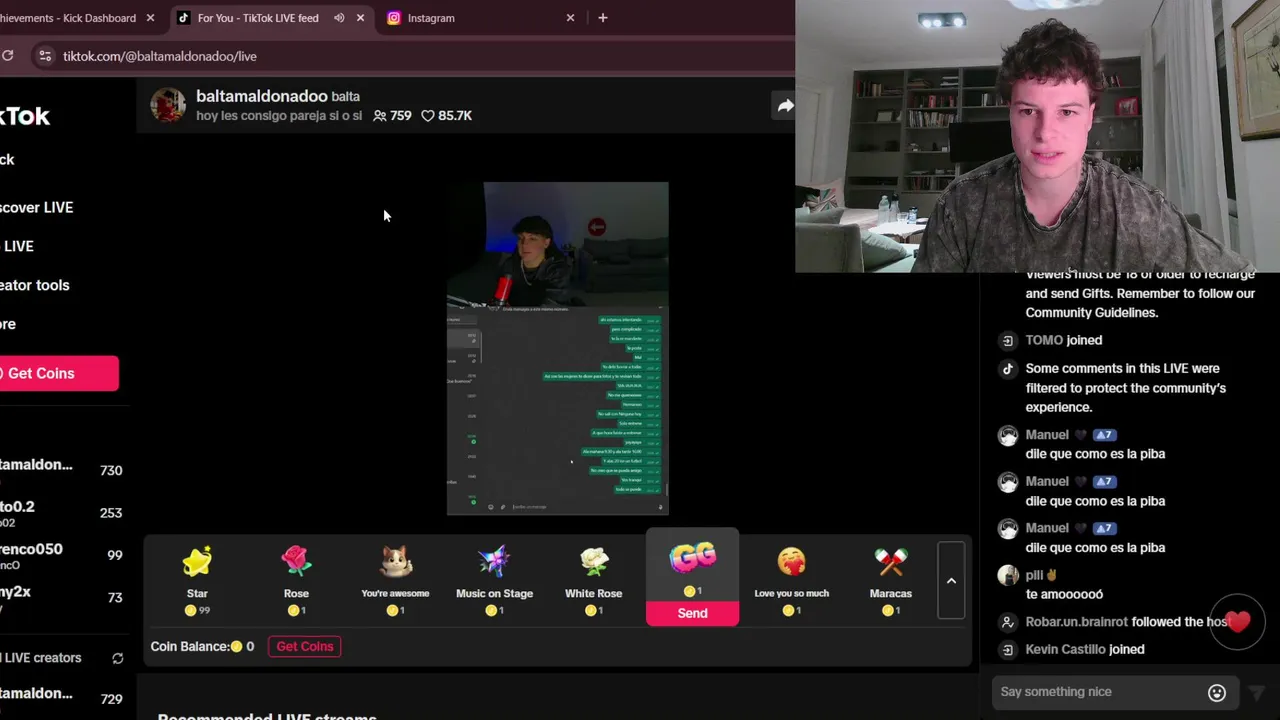
Task: Close the Kick Dashboard tab
Action: [150, 18]
